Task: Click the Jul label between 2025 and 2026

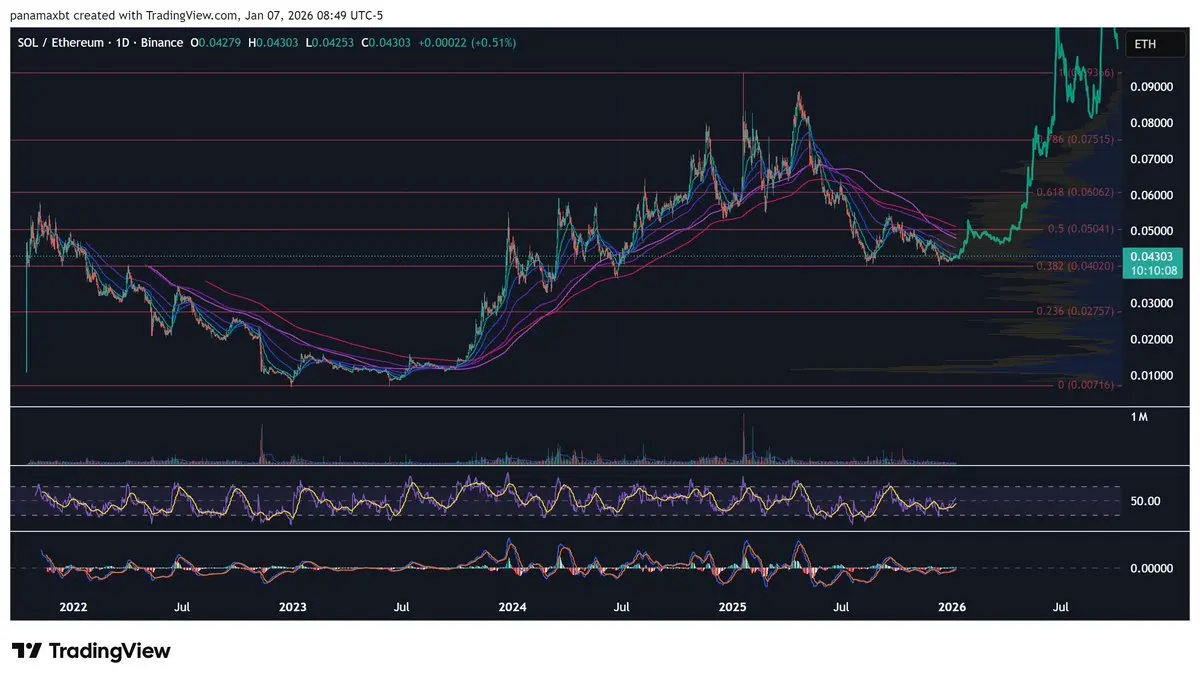Action: 842,607
